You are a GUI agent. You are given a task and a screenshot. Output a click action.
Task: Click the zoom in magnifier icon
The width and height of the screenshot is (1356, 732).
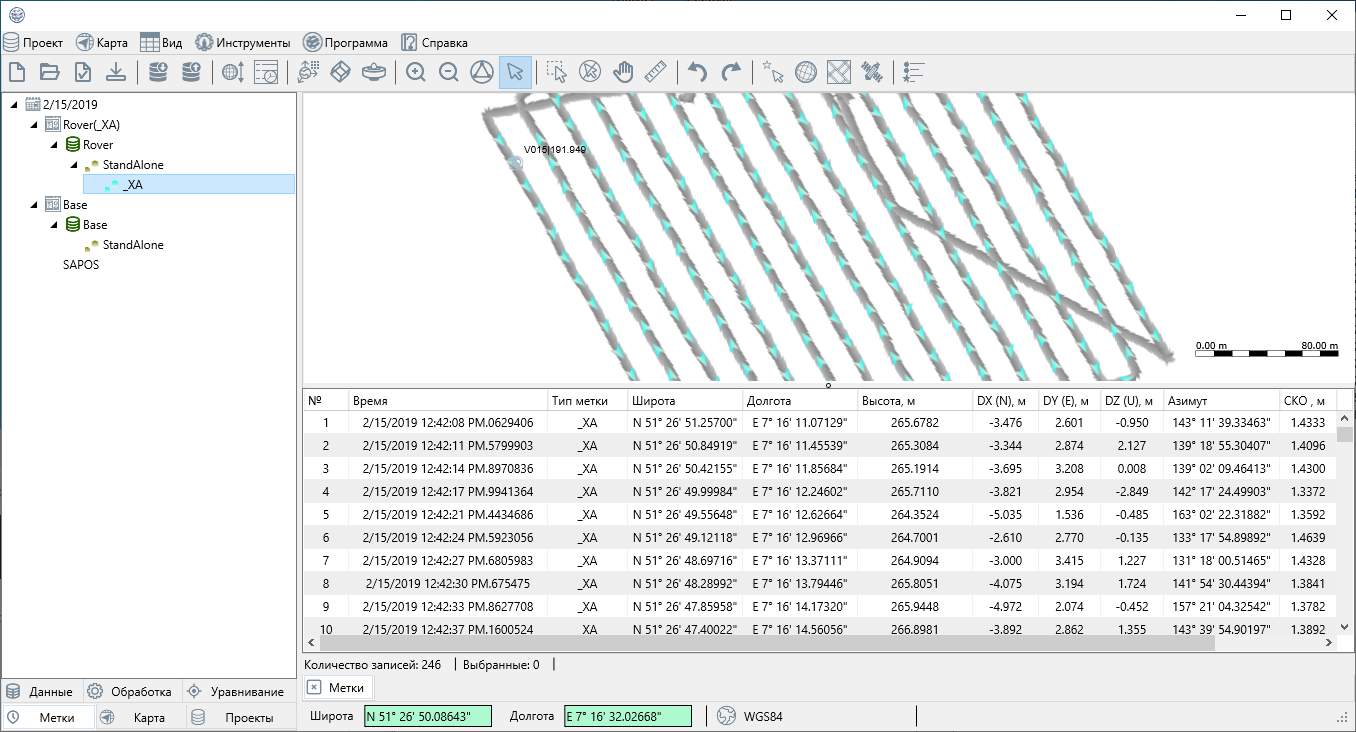416,72
